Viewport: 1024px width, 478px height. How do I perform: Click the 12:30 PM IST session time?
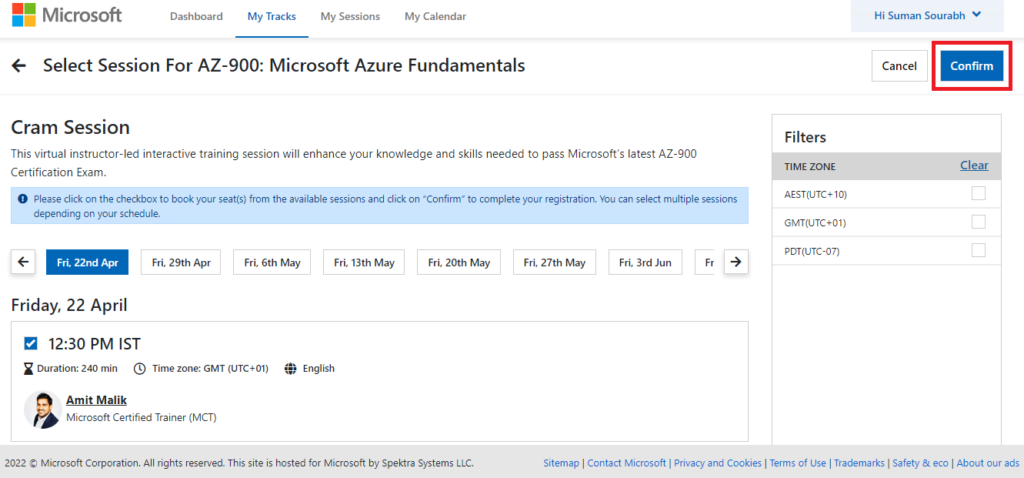pyautogui.click(x=95, y=343)
